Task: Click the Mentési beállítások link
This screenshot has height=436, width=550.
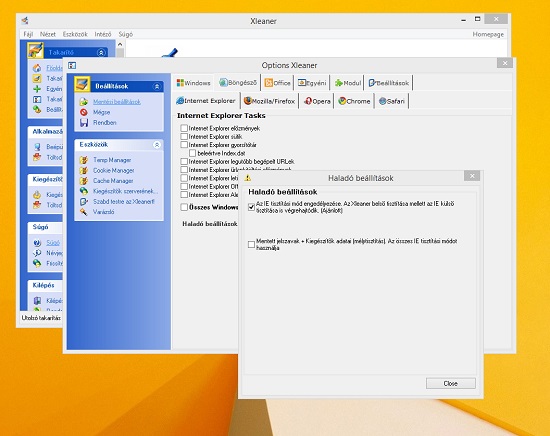Action: pyautogui.click(x=116, y=102)
